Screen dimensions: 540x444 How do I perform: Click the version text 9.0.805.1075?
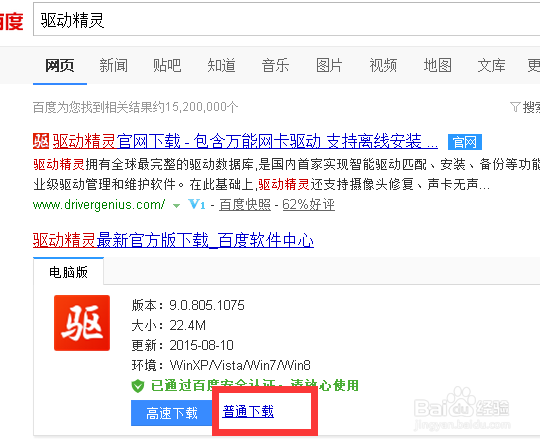coord(207,305)
